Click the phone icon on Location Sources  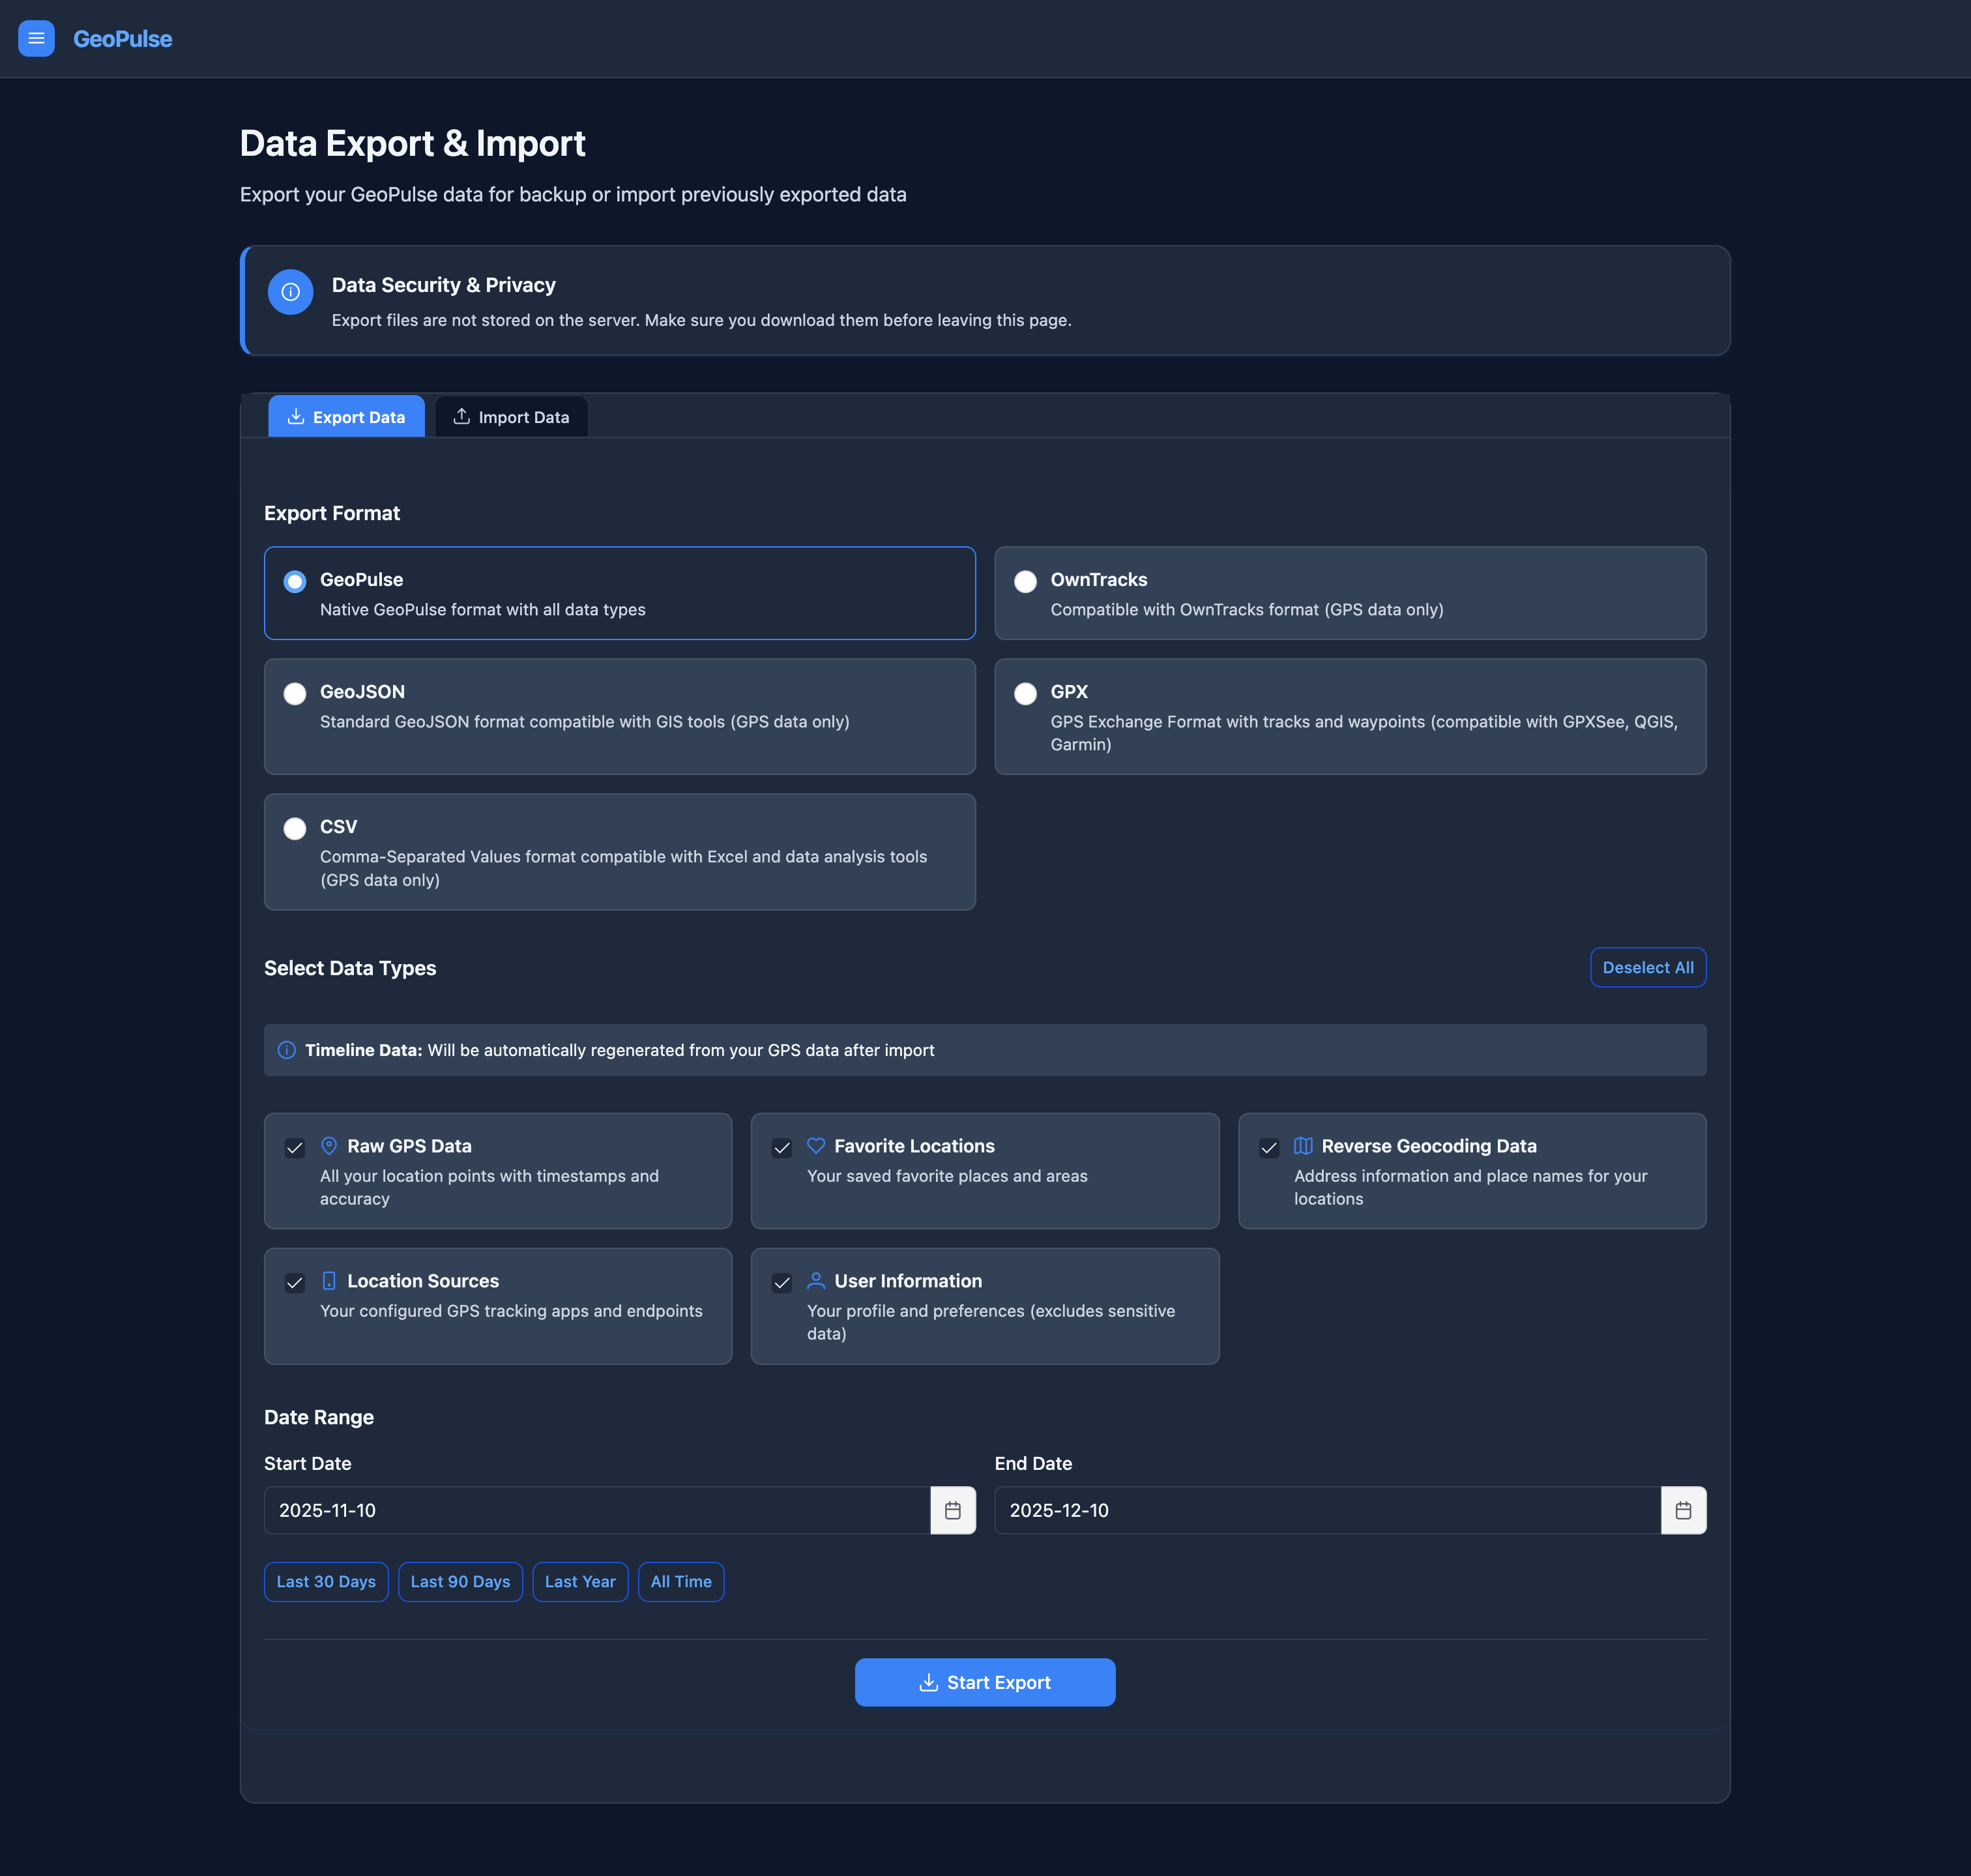(x=328, y=1280)
